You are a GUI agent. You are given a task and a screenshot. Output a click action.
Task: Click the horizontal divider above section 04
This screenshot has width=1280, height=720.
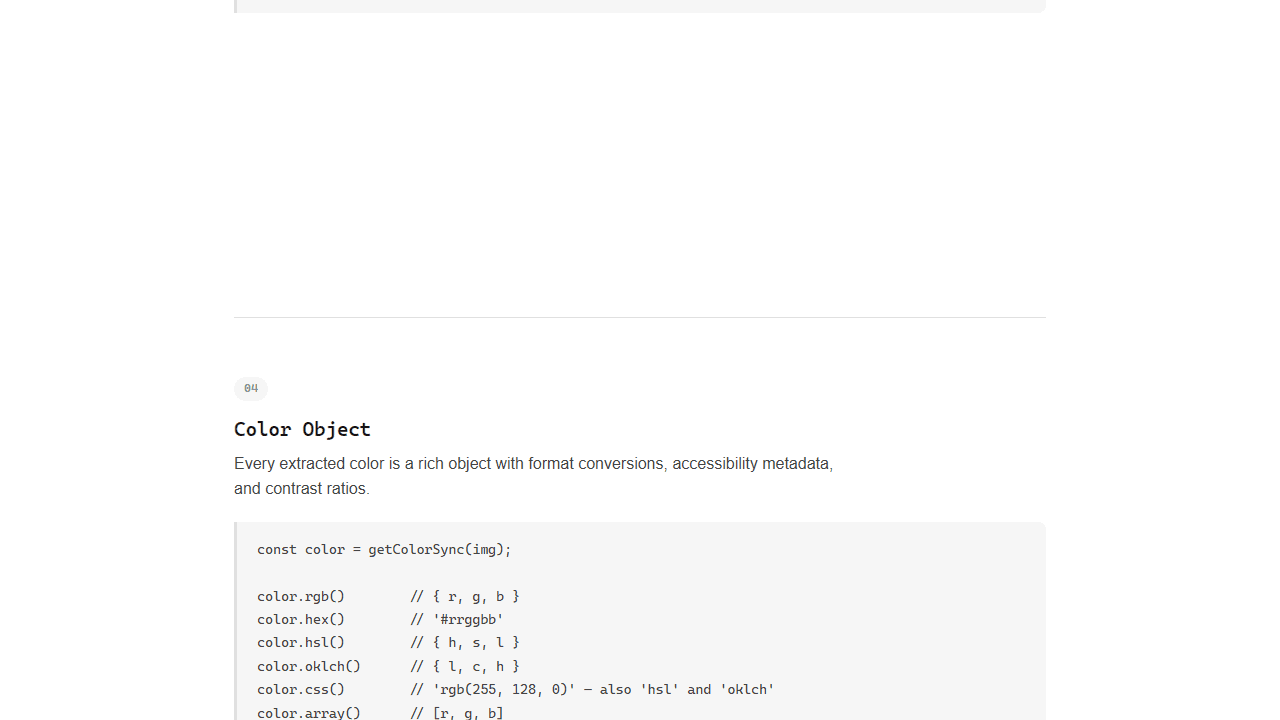tap(640, 317)
